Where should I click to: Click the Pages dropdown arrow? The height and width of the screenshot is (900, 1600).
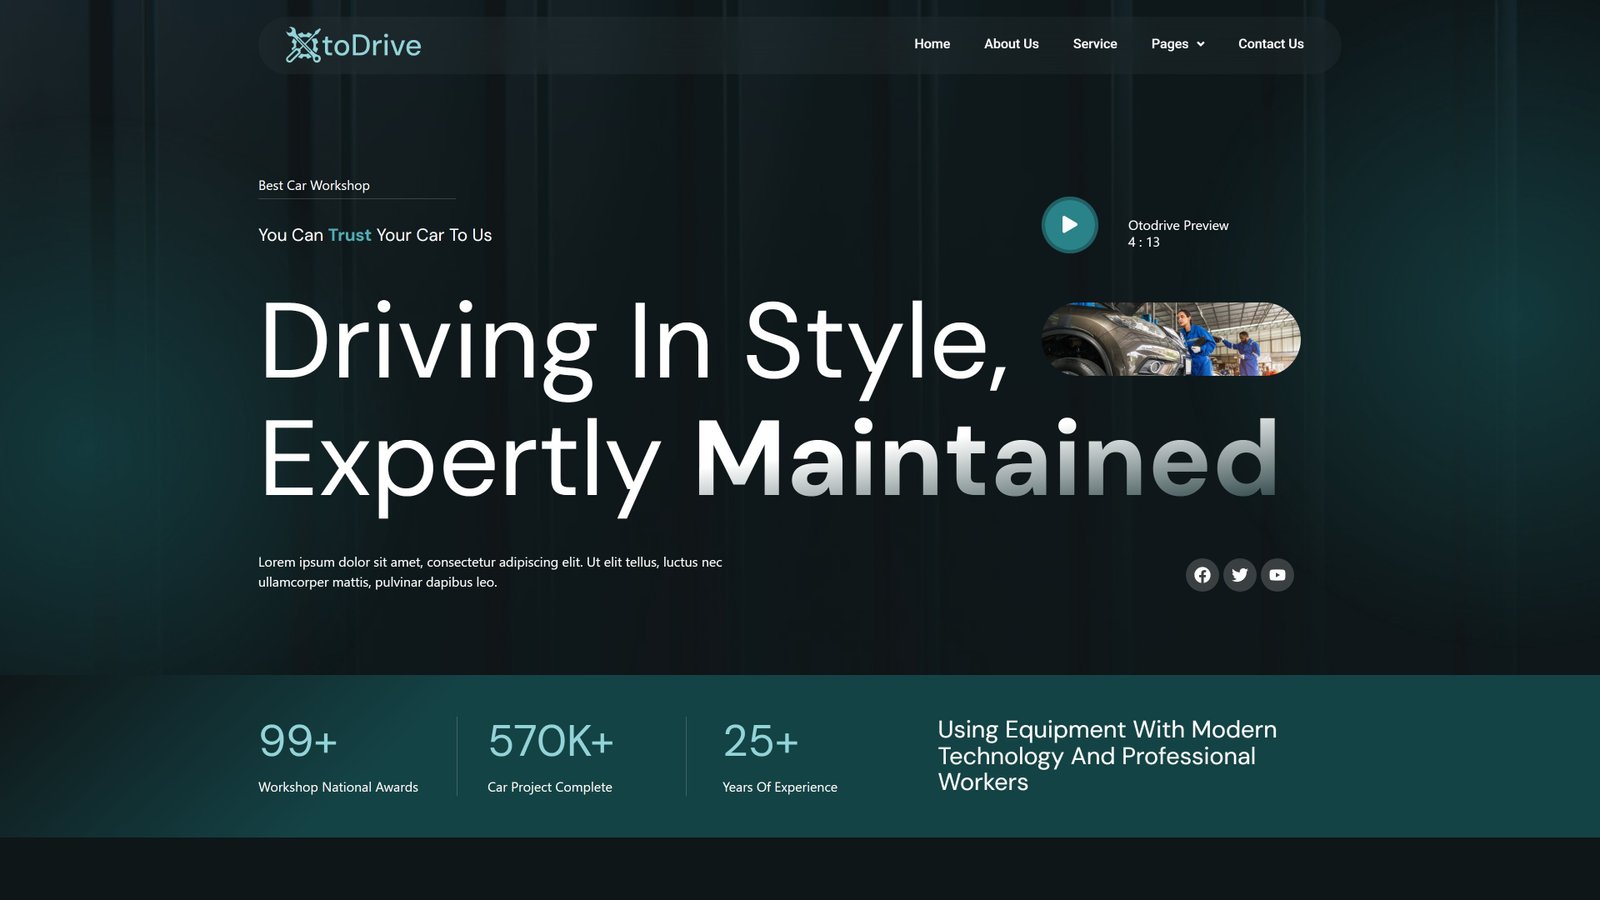point(1201,44)
